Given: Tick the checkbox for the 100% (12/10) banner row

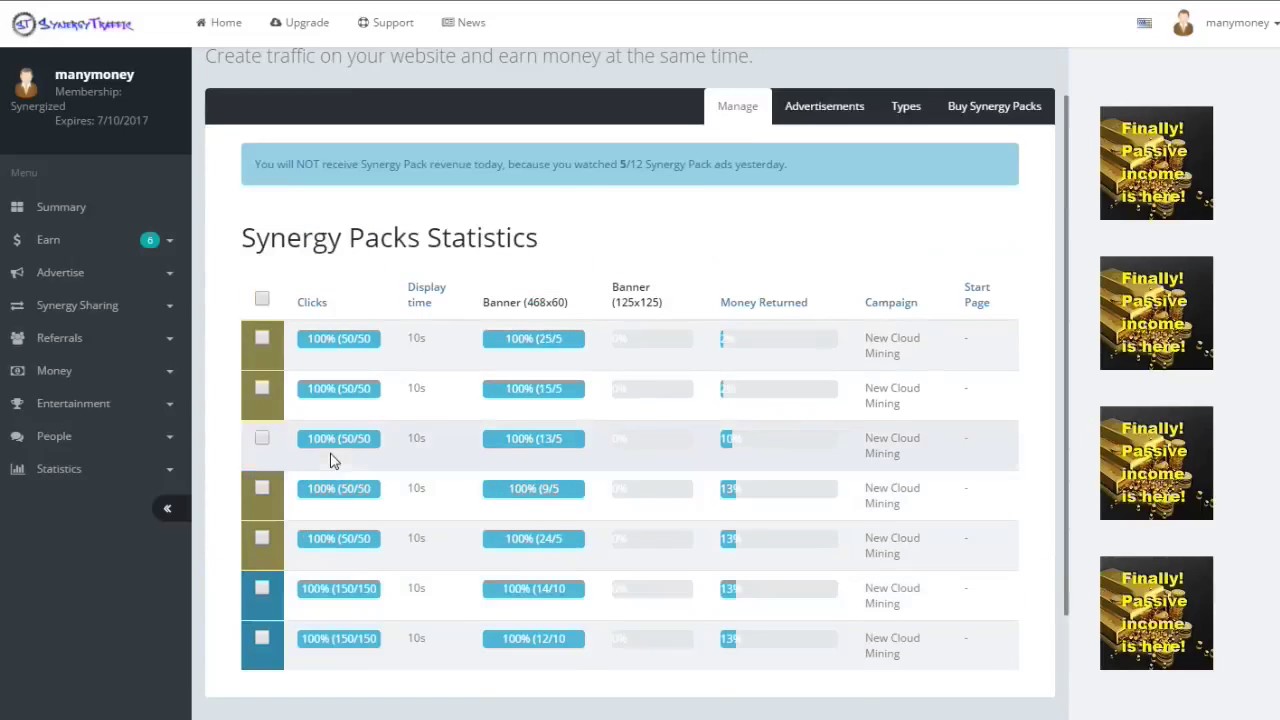Looking at the screenshot, I should click(x=262, y=638).
